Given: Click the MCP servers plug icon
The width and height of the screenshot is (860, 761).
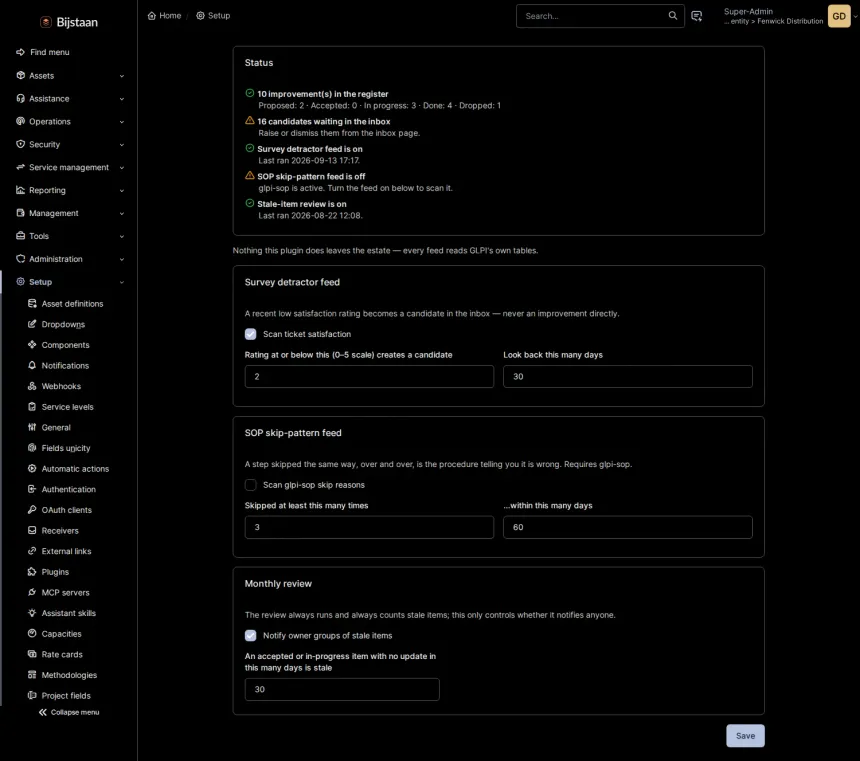Looking at the screenshot, I should pos(32,593).
